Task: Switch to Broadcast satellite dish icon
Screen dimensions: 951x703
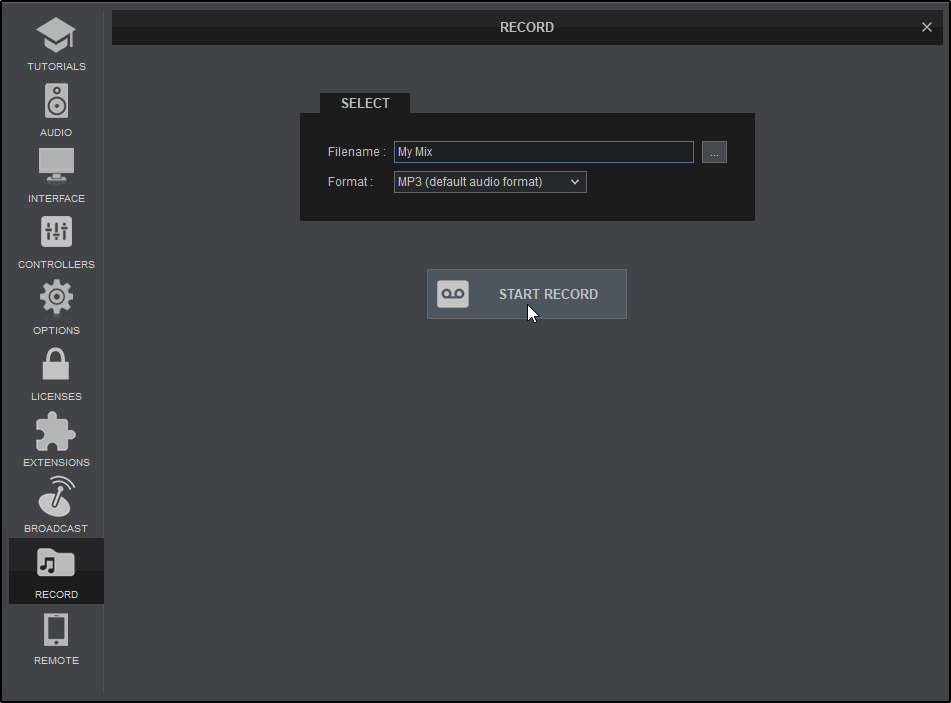Action: [x=56, y=496]
